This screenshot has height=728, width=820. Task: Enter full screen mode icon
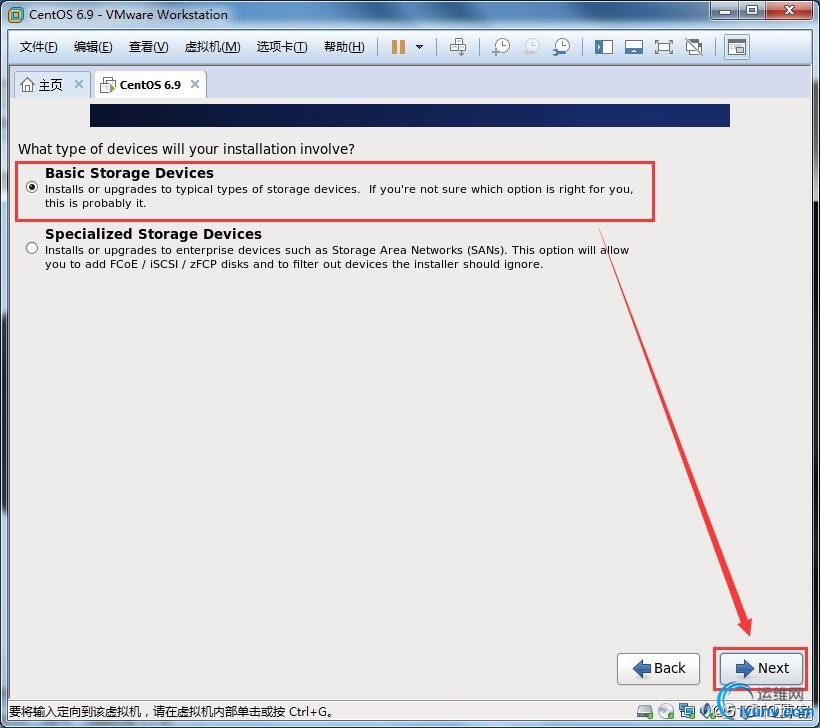point(664,47)
